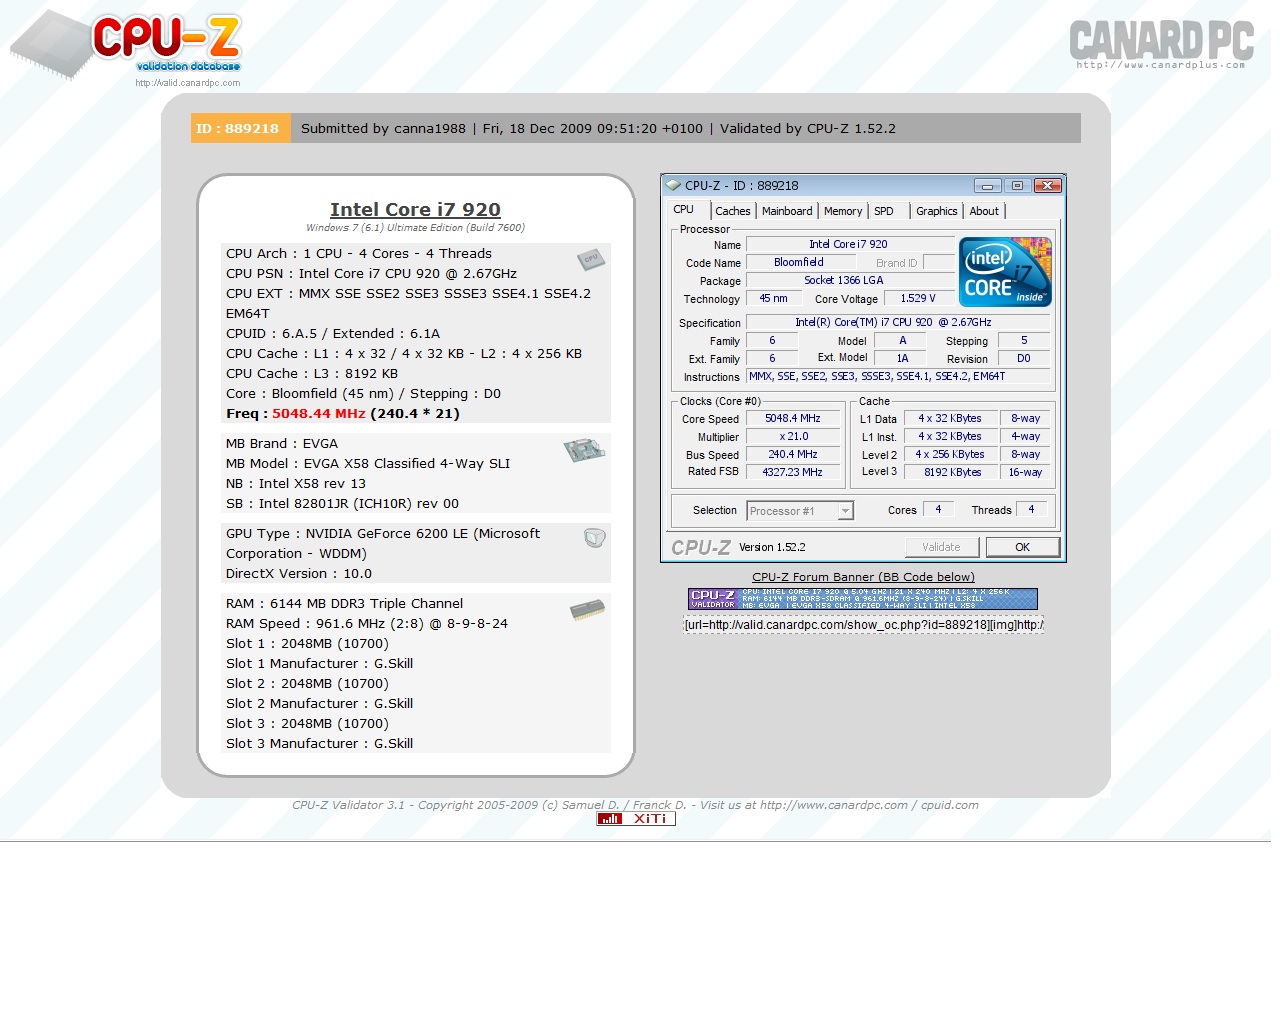Click the Validate button
1280x1026 pixels.
941,547
